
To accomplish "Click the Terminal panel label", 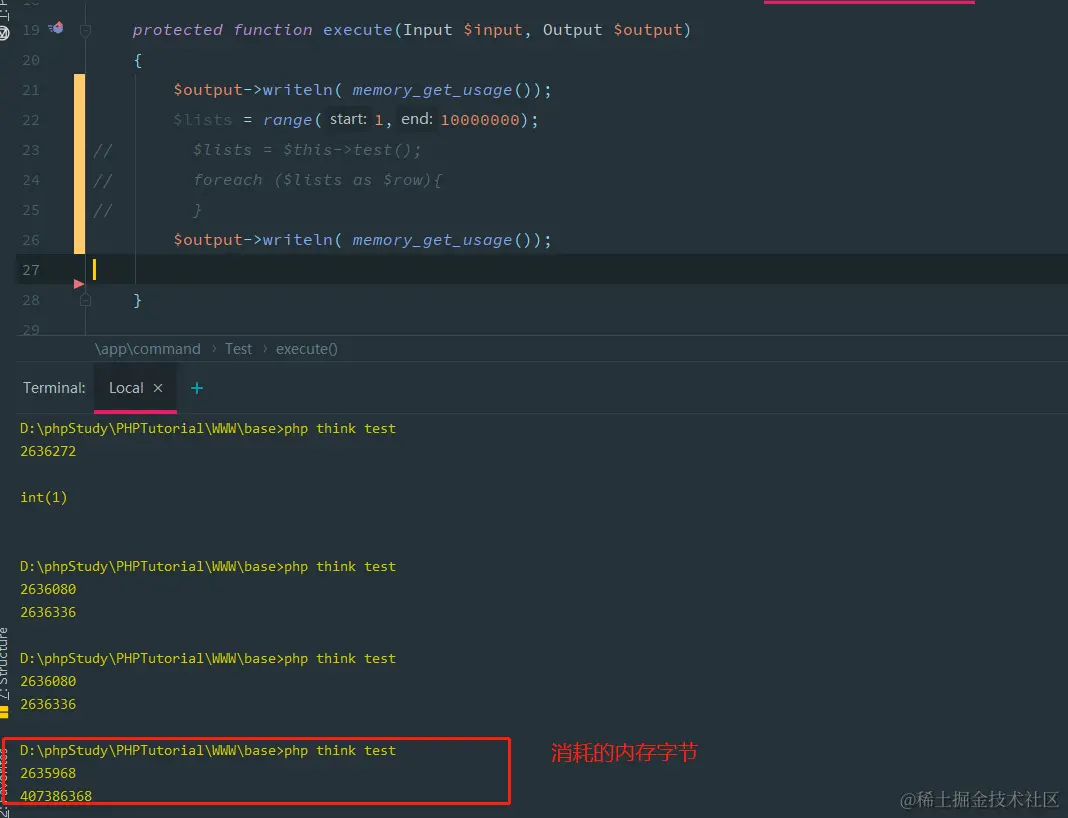I will tap(54, 388).
